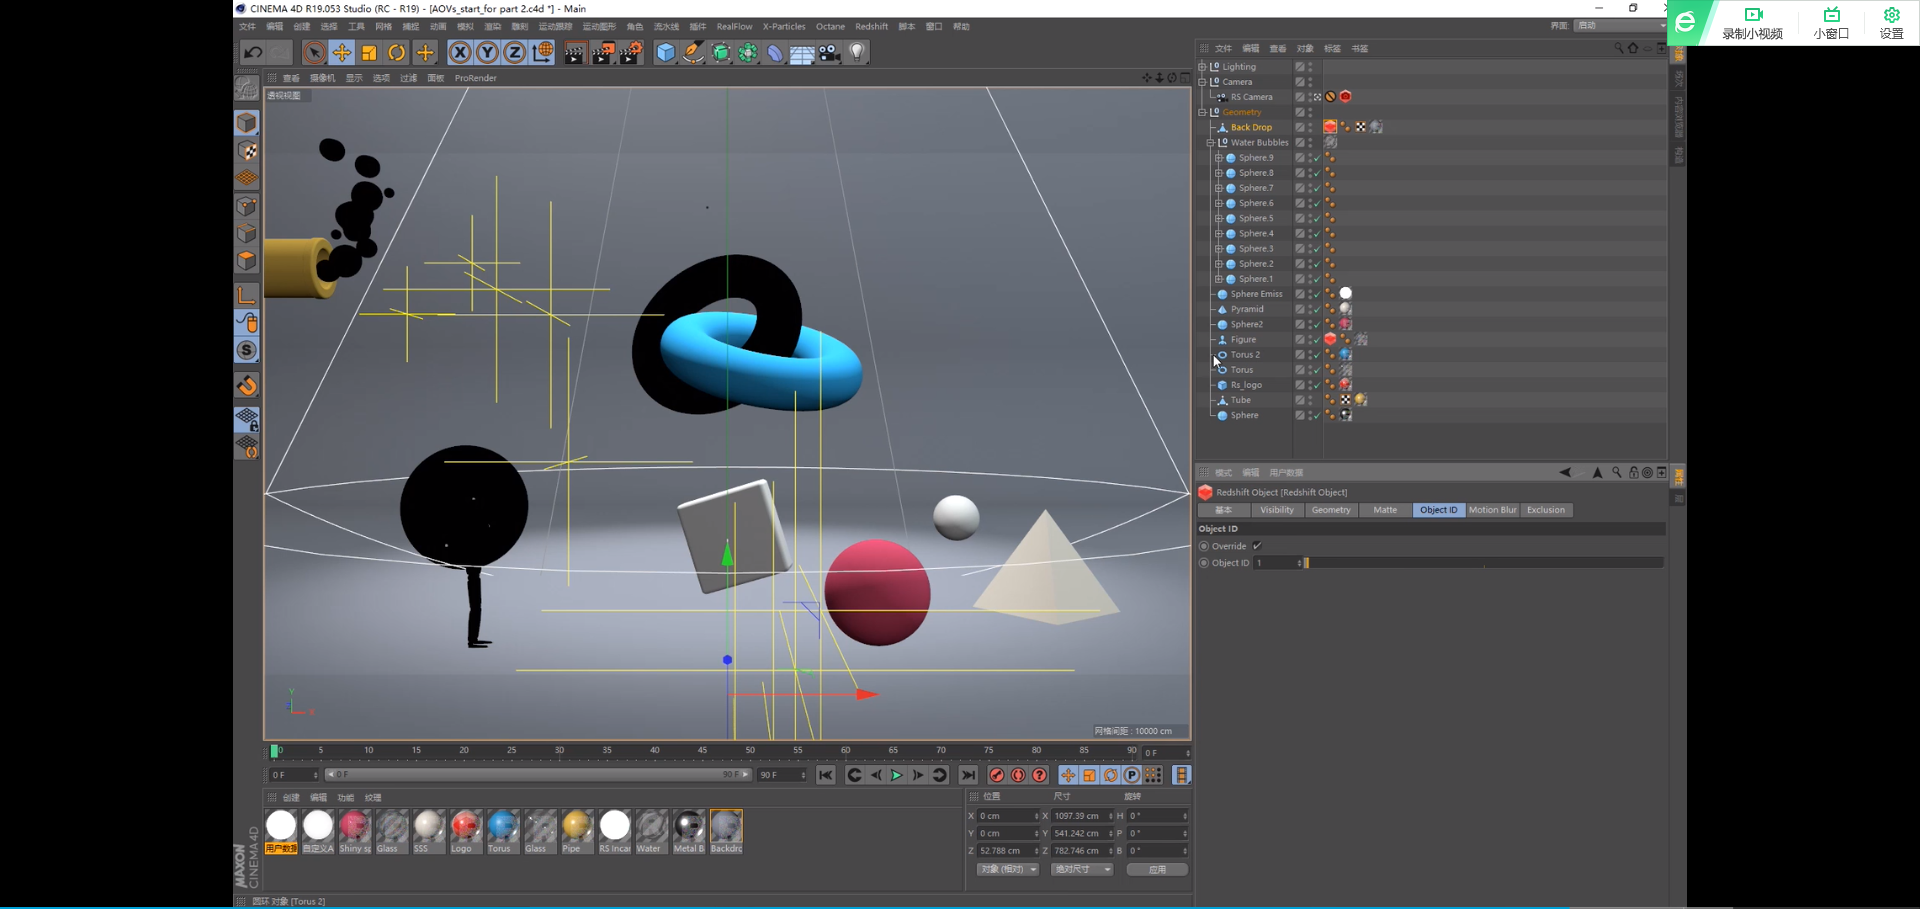This screenshot has width=1920, height=909.
Task: Toggle the Y axis lock
Action: tap(487, 53)
